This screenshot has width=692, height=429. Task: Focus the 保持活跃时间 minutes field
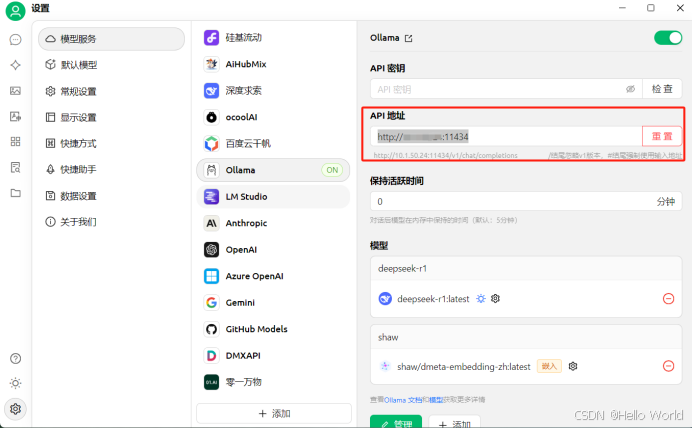coord(526,202)
